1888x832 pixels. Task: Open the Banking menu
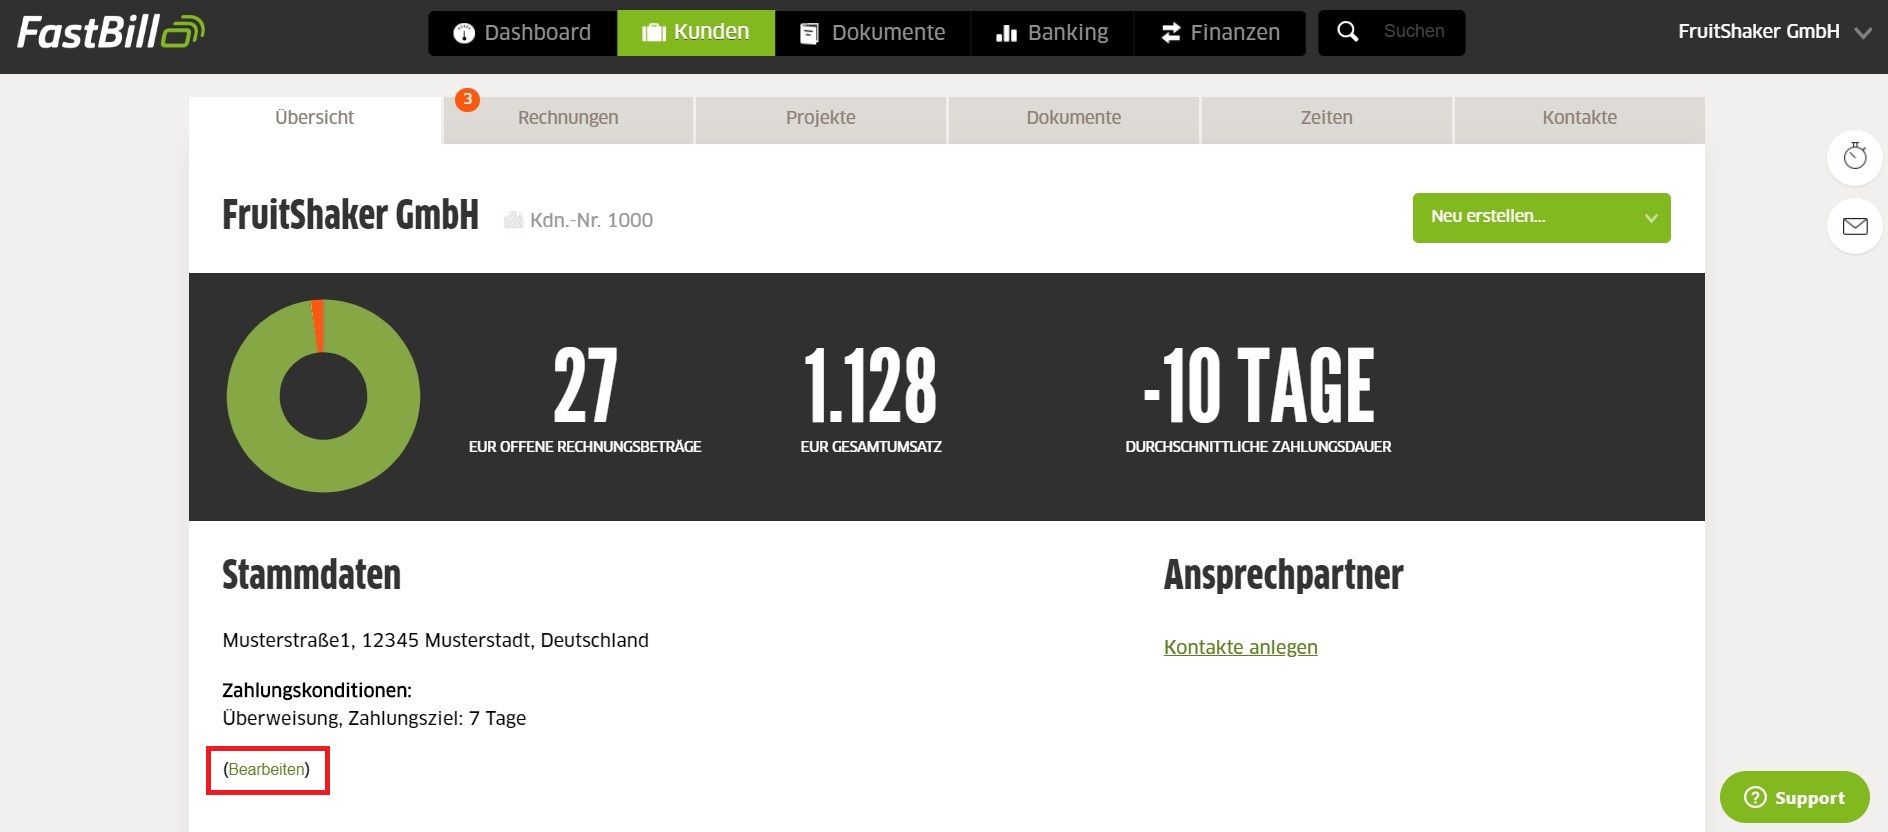coord(1053,33)
